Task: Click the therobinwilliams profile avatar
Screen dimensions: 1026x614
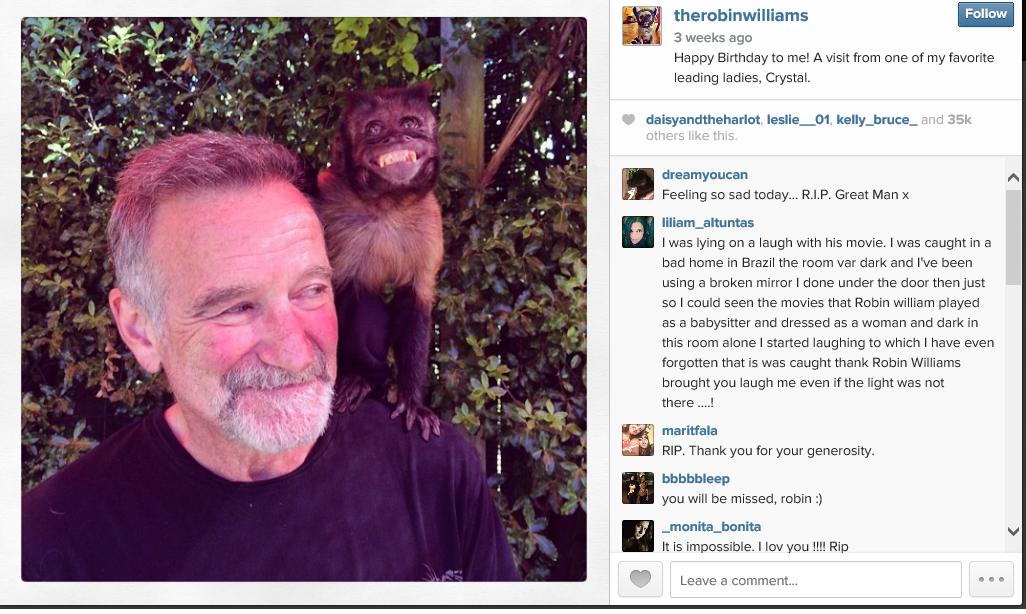Action: (641, 26)
